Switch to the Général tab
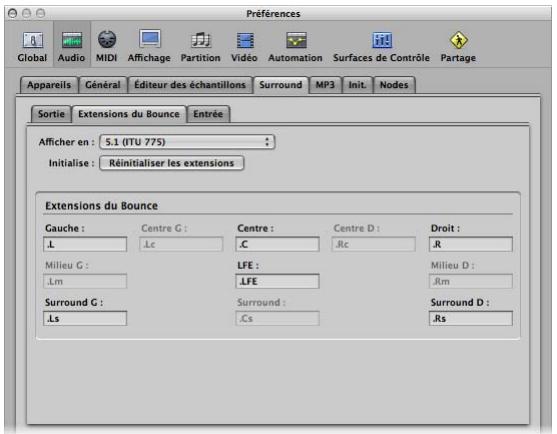 (103, 85)
